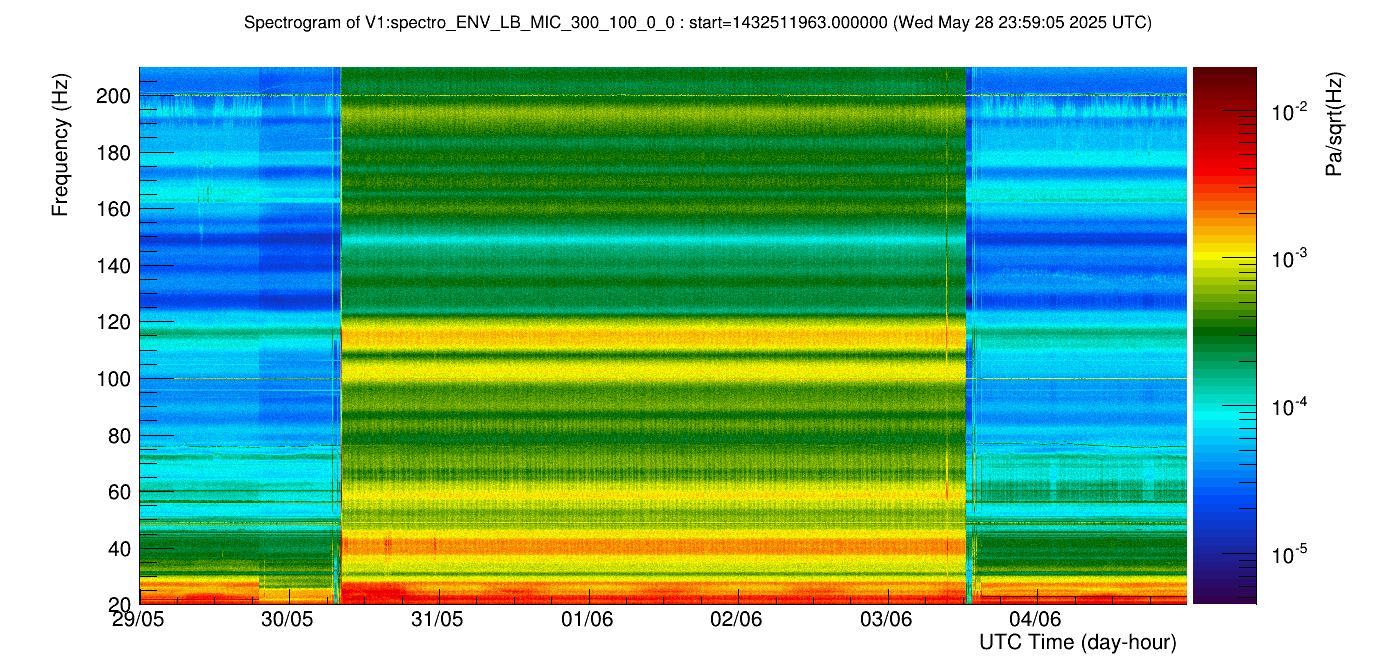Select the 30/05 date tick label

pyautogui.click(x=288, y=619)
